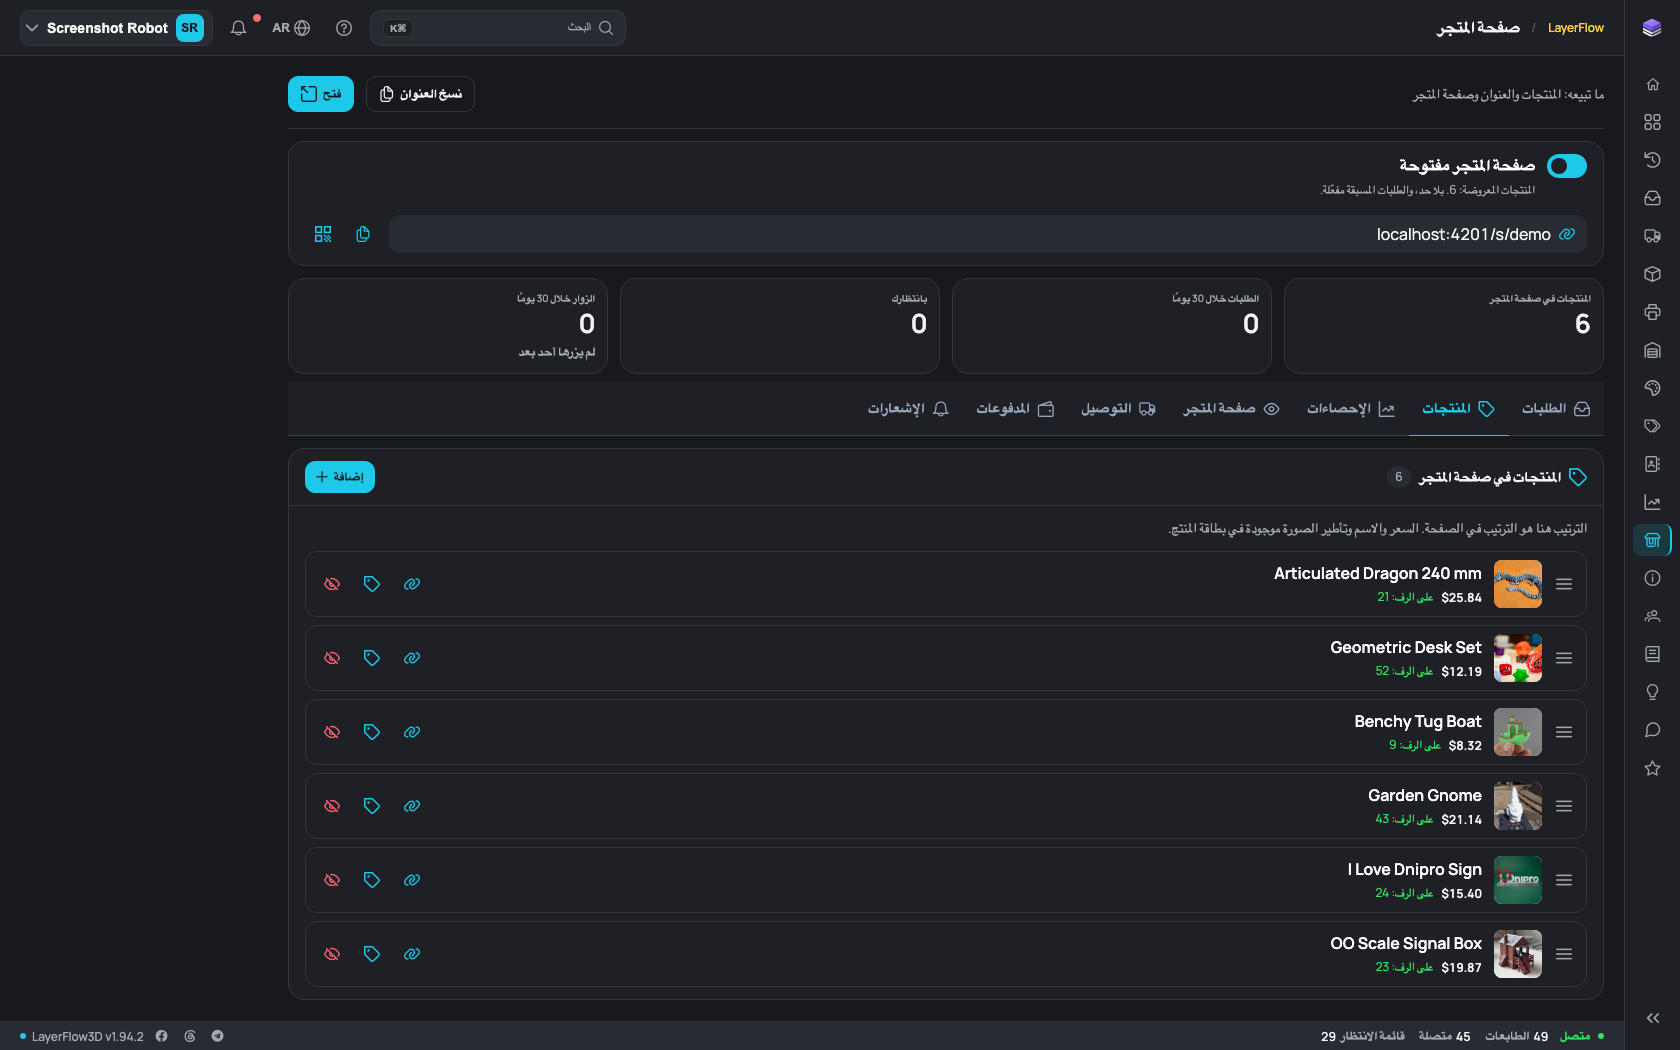Viewport: 1680px width, 1050px height.
Task: Switch to the المدفوعات tab
Action: click(x=1015, y=409)
